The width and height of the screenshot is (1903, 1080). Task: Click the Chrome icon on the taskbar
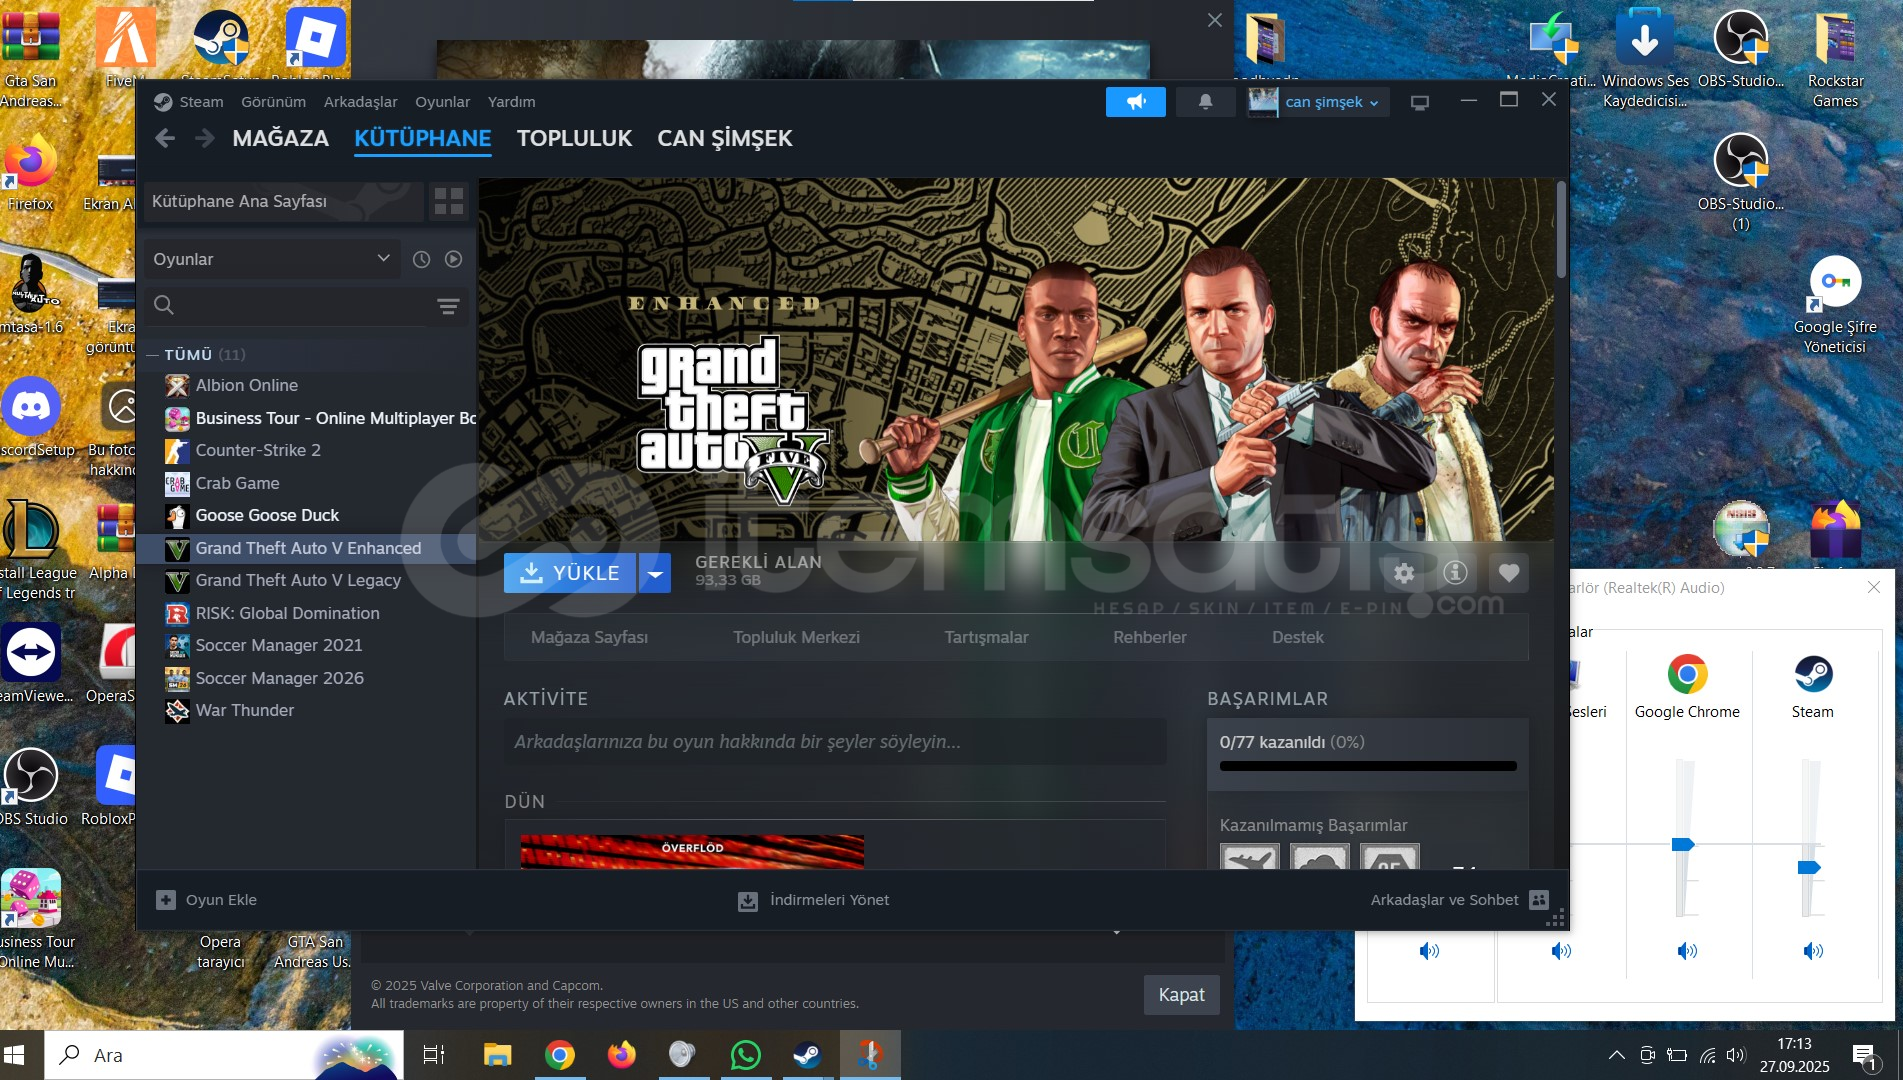click(x=559, y=1055)
